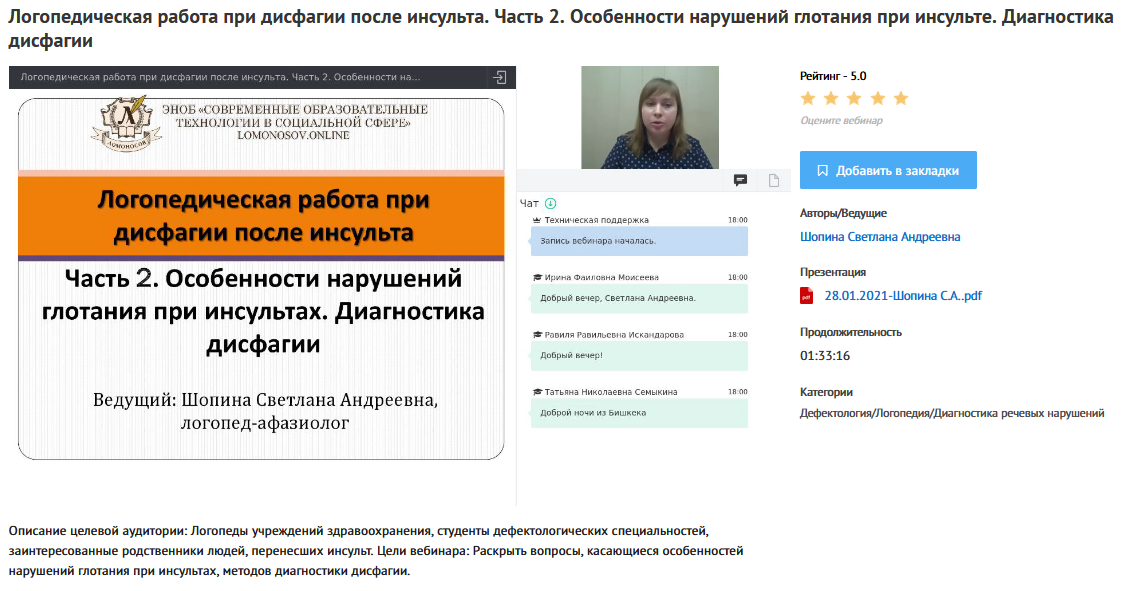Image resolution: width=1145 pixels, height=591 pixels.
Task: Rate the webinar with the third star
Action: point(854,98)
